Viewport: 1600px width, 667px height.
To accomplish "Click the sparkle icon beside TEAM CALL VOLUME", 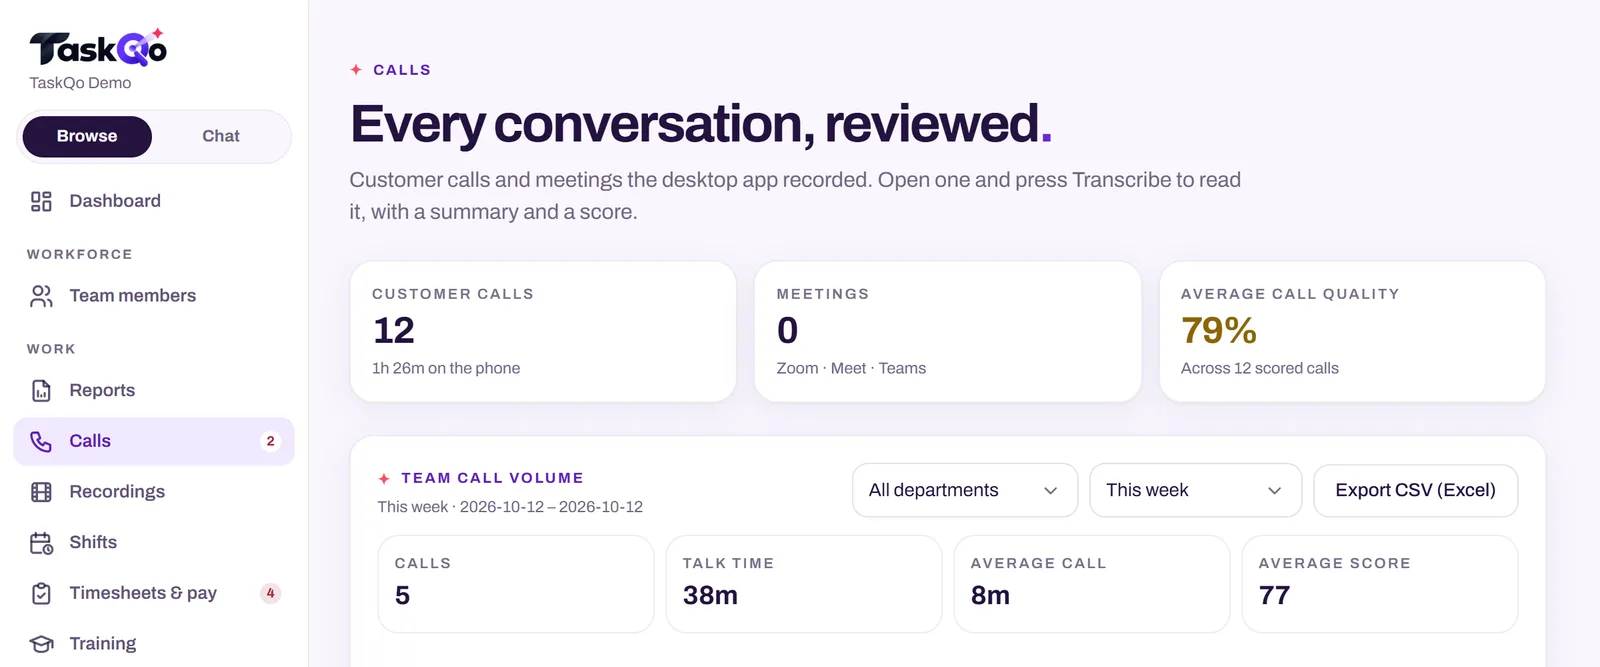I will [384, 479].
